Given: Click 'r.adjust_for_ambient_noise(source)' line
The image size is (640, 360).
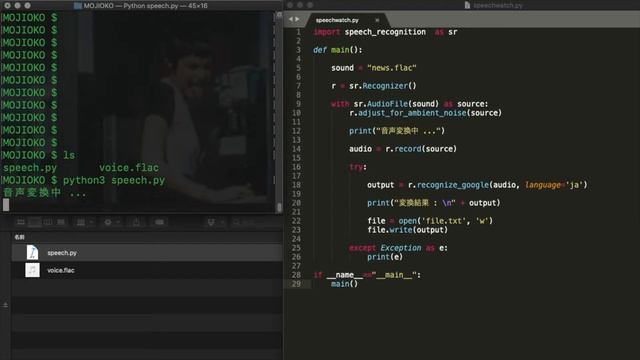Looking at the screenshot, I should 425,113.
